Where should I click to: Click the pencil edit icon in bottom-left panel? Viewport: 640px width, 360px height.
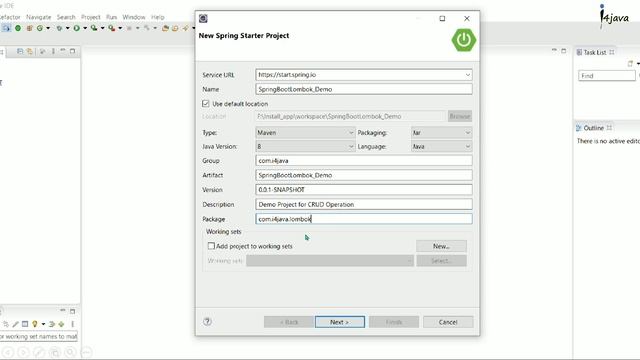[x=15, y=324]
